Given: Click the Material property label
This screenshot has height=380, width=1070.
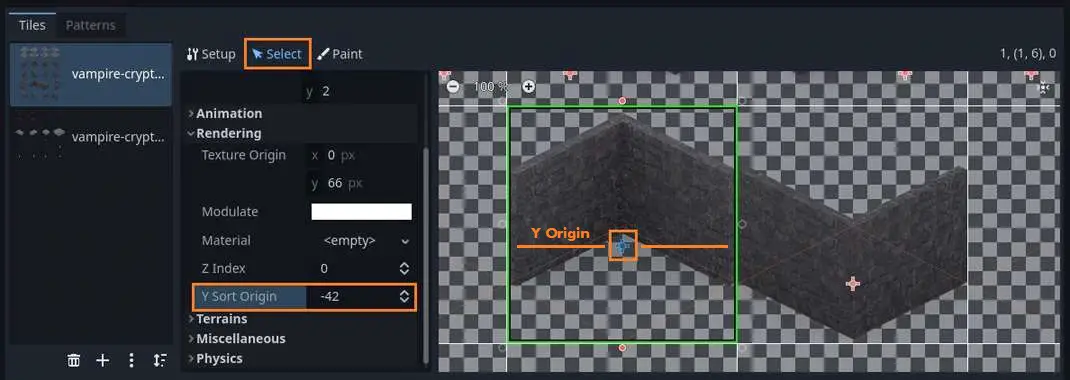Looking at the screenshot, I should tap(226, 241).
